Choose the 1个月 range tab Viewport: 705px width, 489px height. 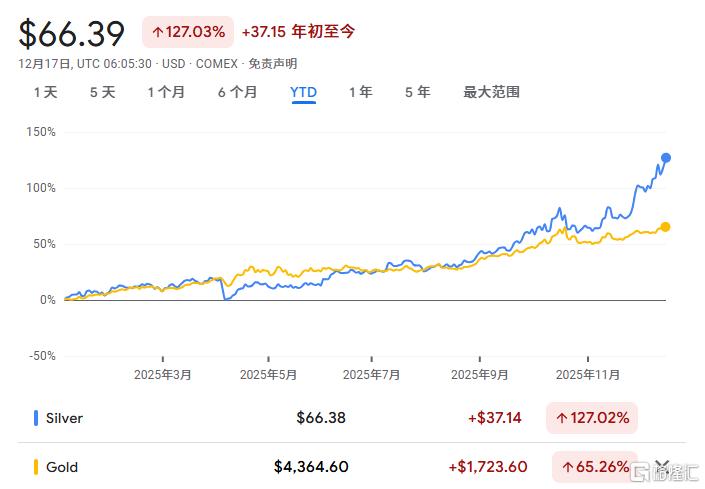pos(166,92)
